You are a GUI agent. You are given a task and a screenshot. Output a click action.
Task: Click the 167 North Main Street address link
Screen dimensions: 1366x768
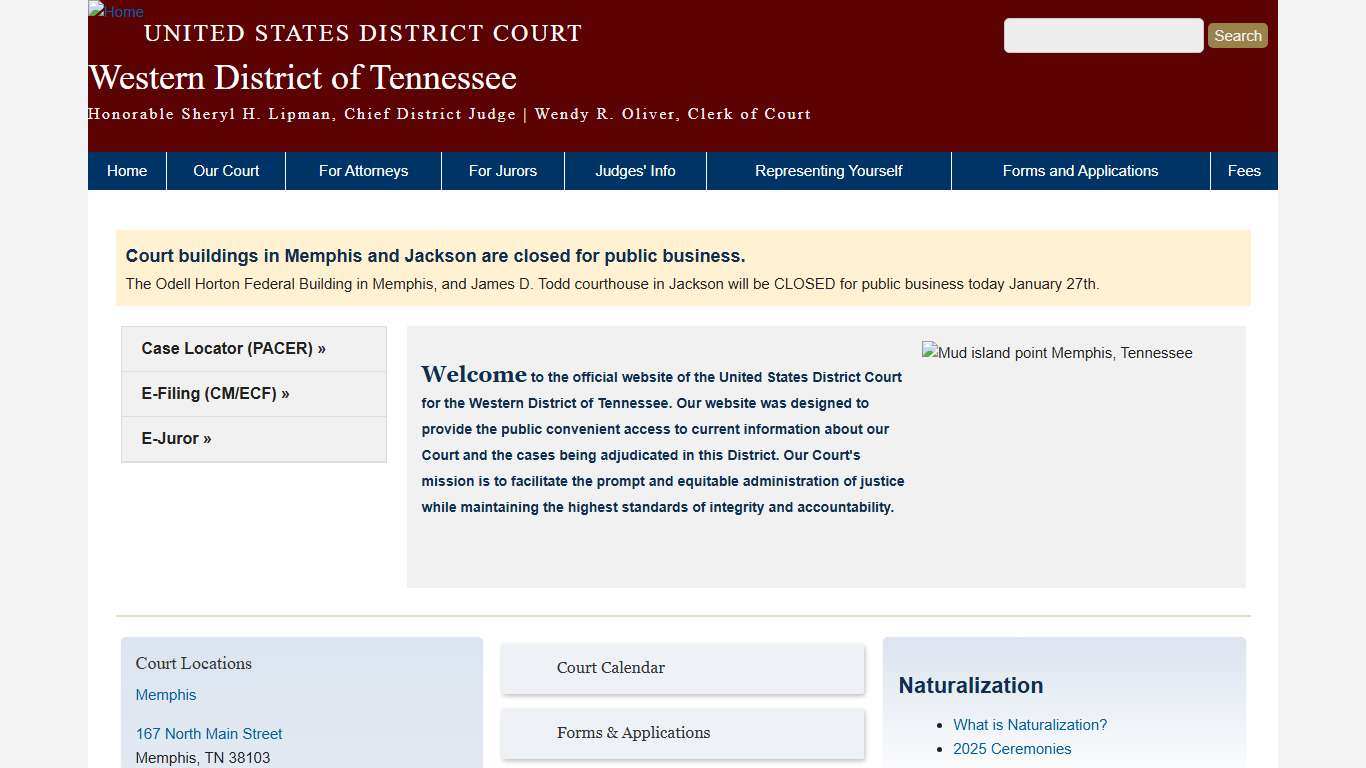(209, 733)
